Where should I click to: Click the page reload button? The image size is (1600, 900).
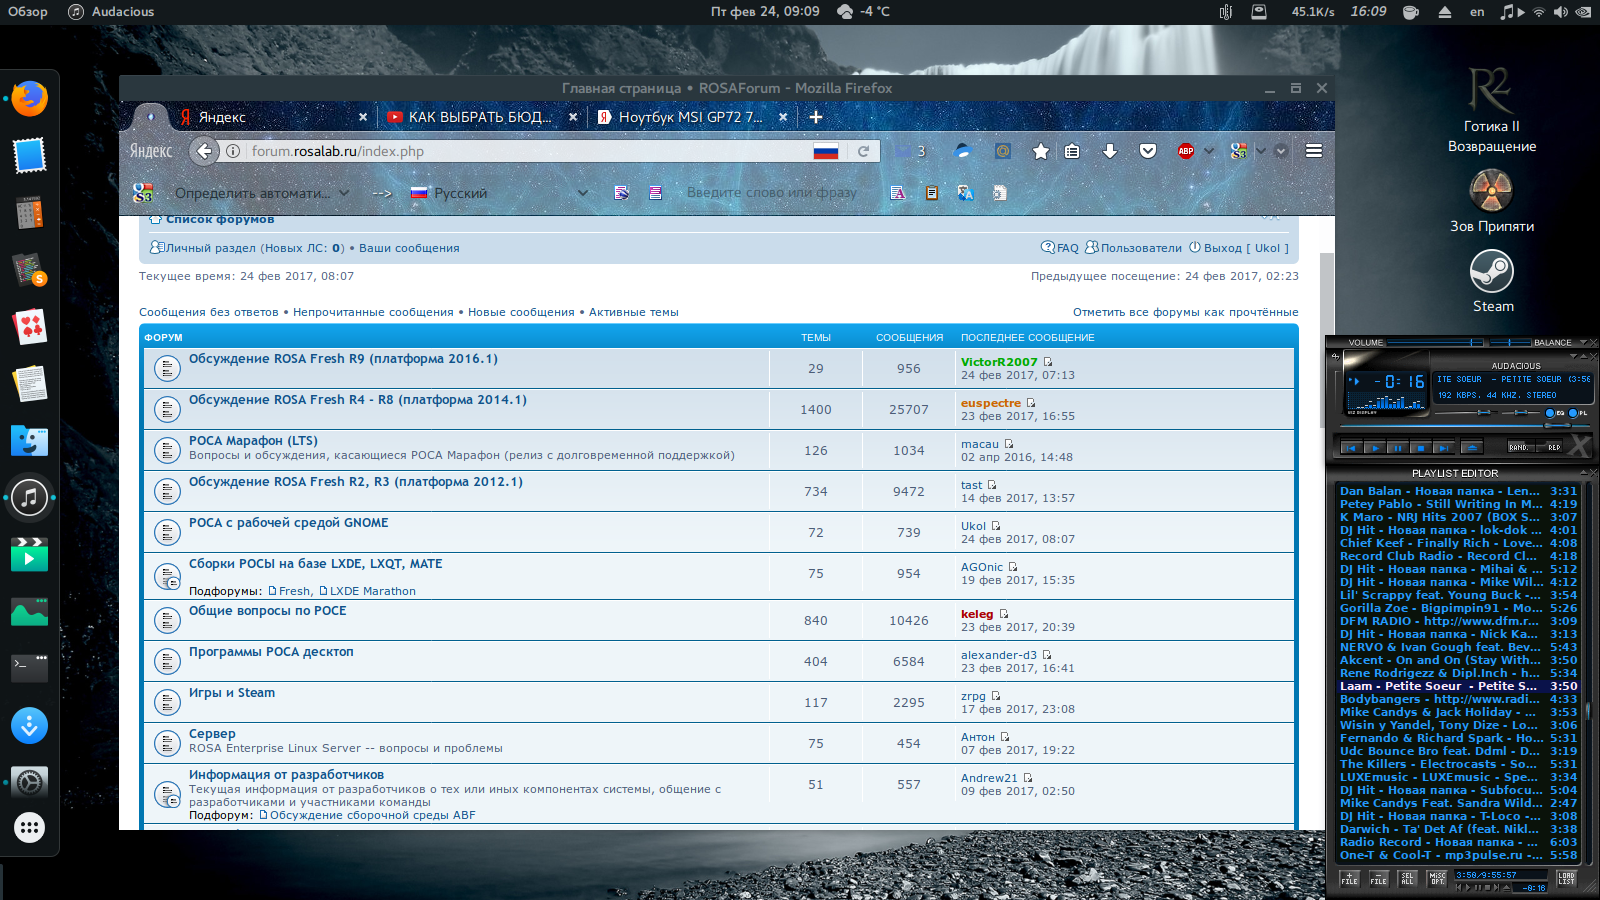tap(863, 151)
